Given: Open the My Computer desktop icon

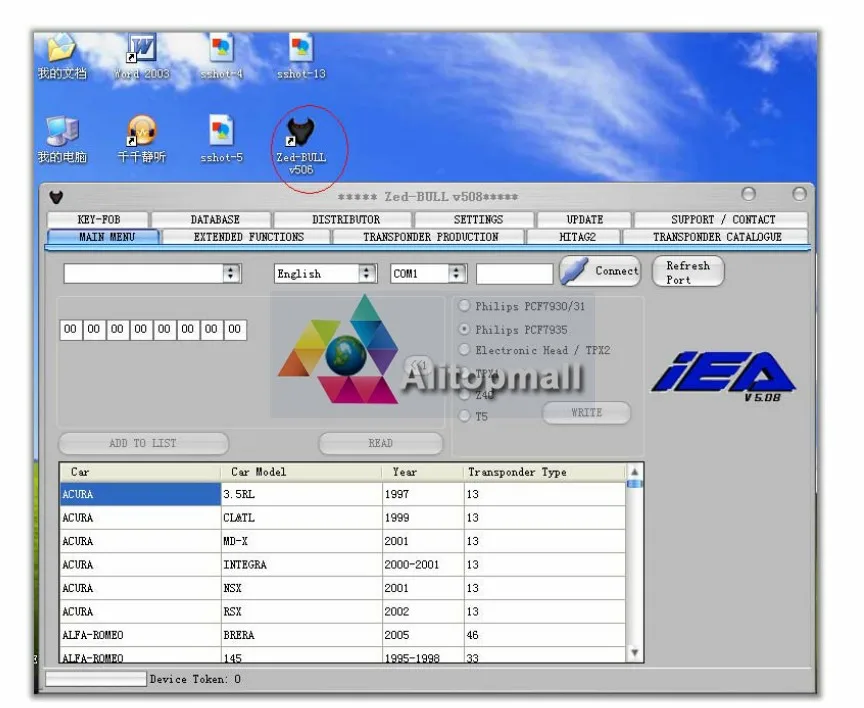Looking at the screenshot, I should coord(62,140).
